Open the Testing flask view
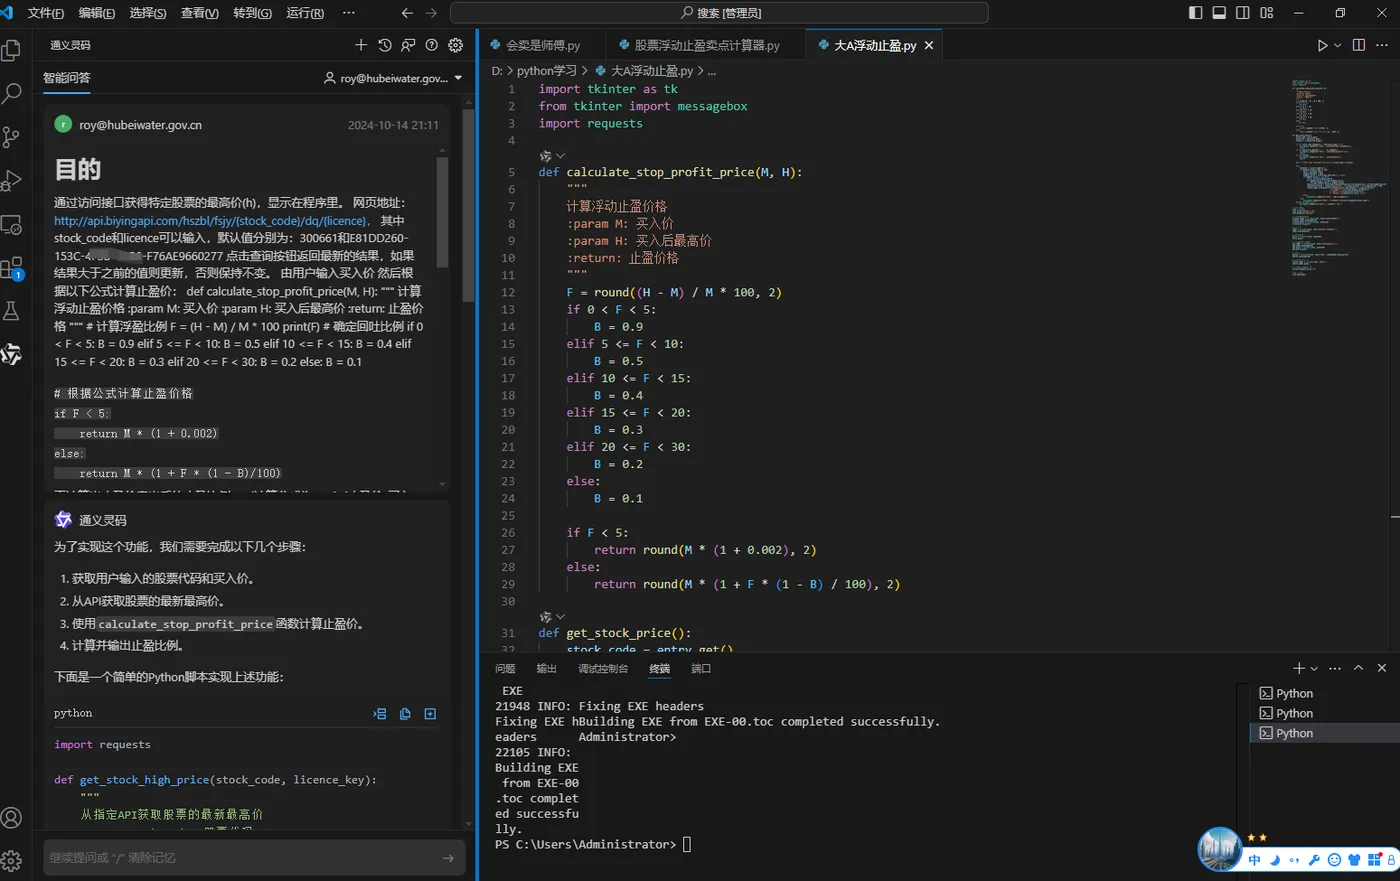 pos(12,311)
